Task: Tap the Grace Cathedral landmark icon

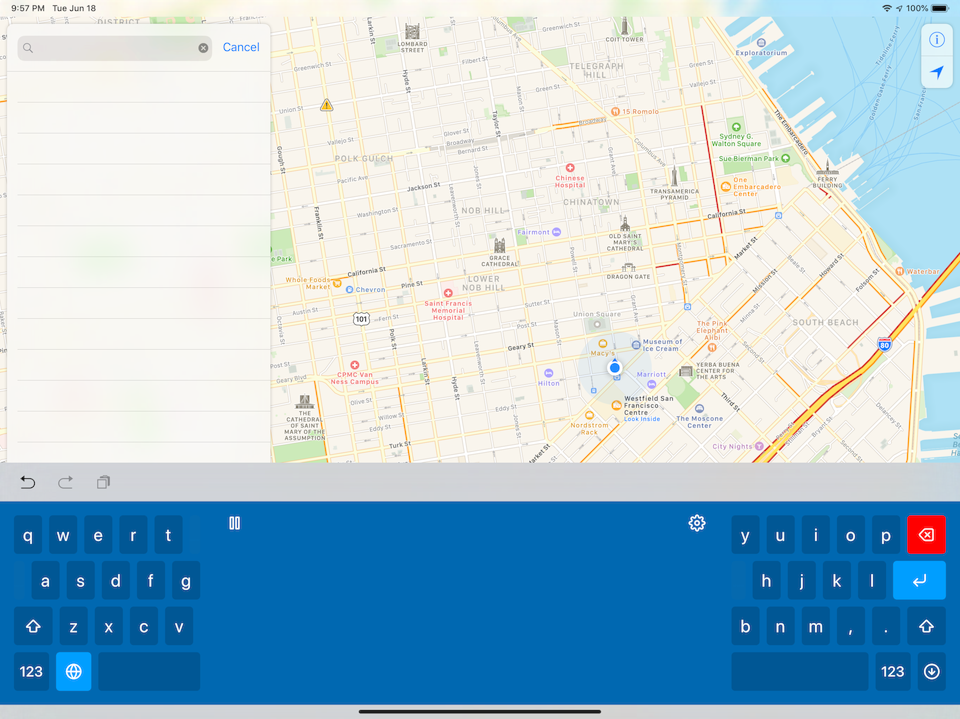Action: [500, 246]
